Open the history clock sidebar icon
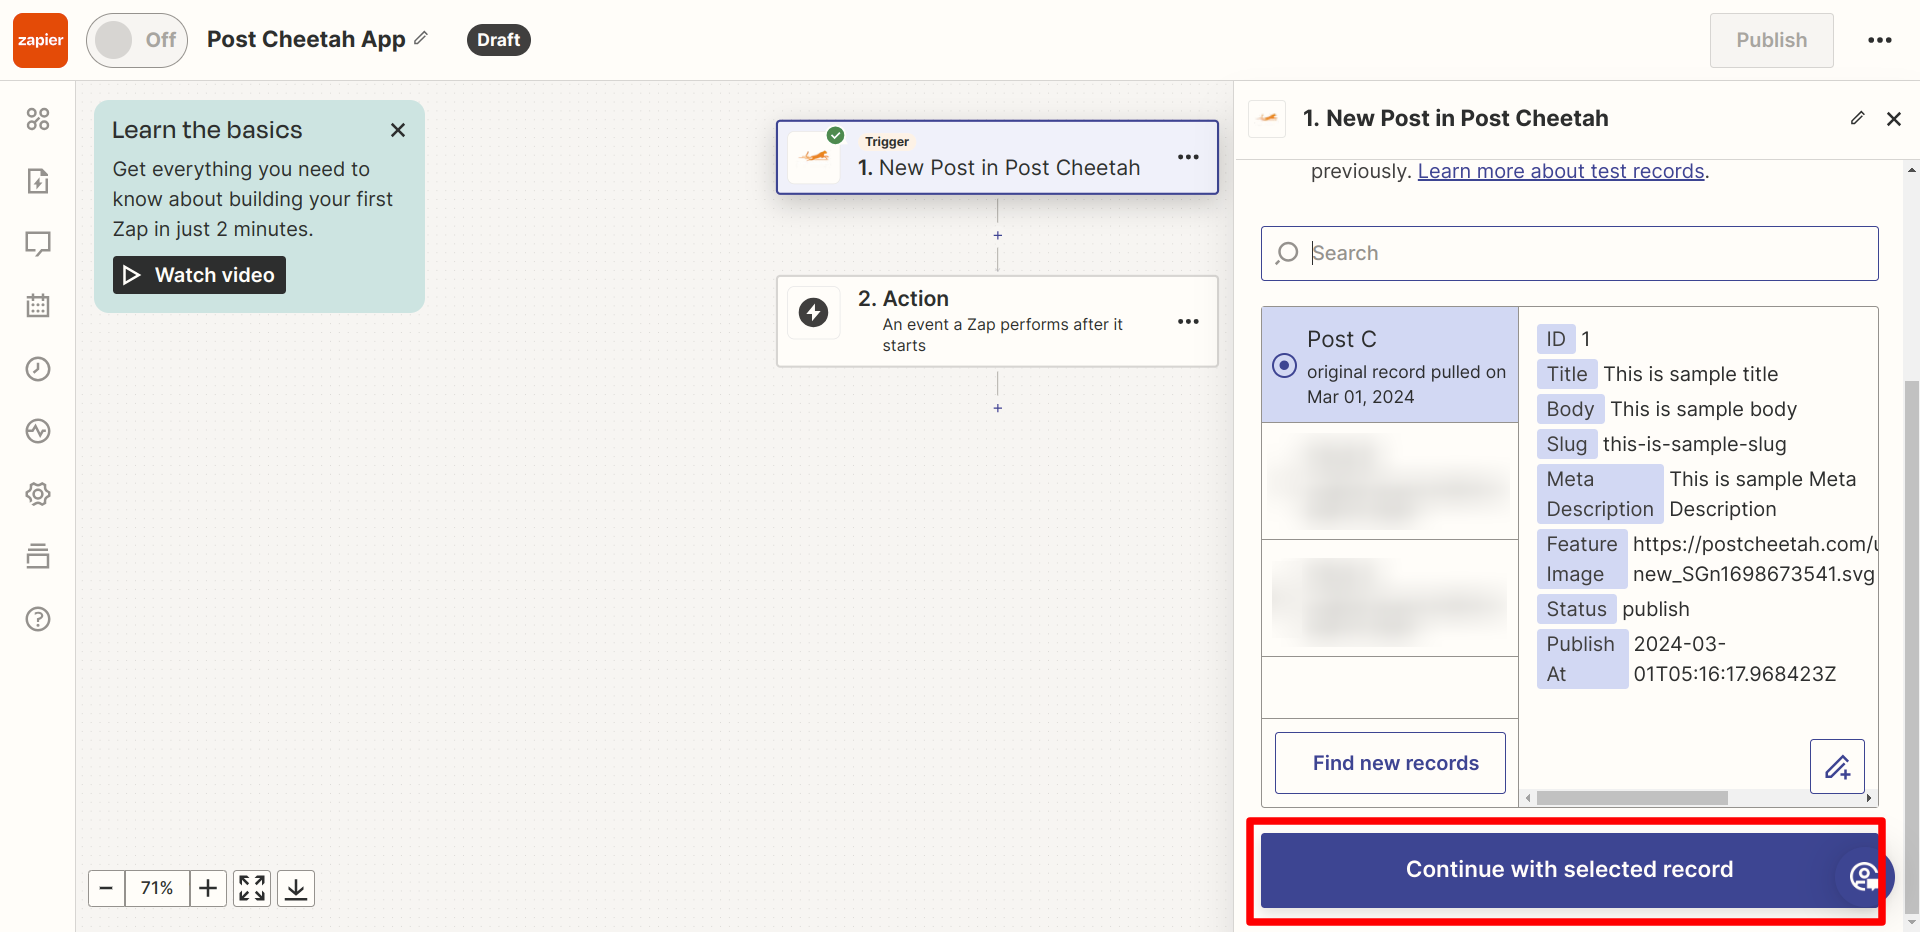This screenshot has height=932, width=1920. click(38, 369)
